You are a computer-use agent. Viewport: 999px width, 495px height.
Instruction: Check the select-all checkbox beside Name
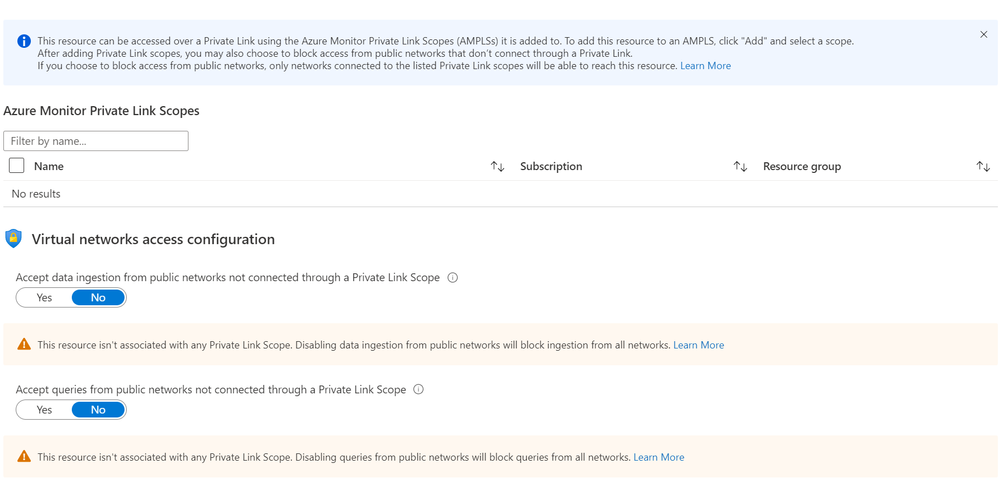click(16, 166)
